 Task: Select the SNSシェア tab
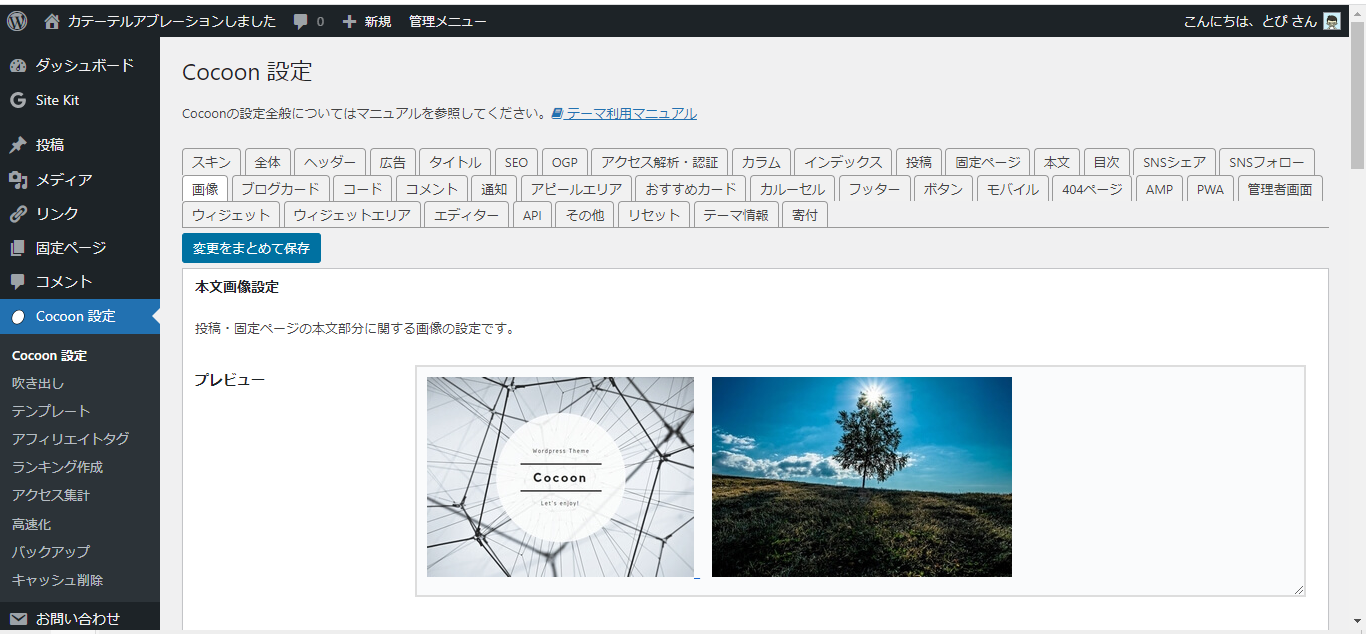pos(1175,162)
